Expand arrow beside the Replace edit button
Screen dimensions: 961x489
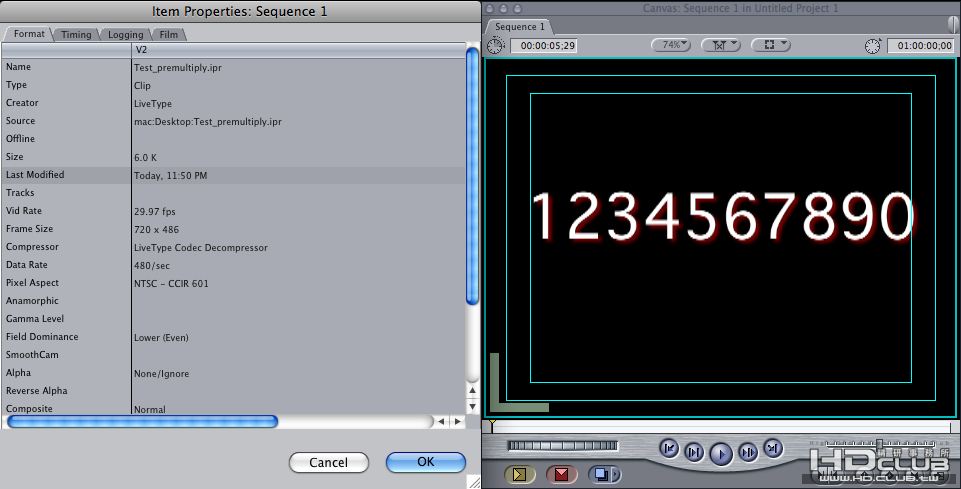[616, 474]
